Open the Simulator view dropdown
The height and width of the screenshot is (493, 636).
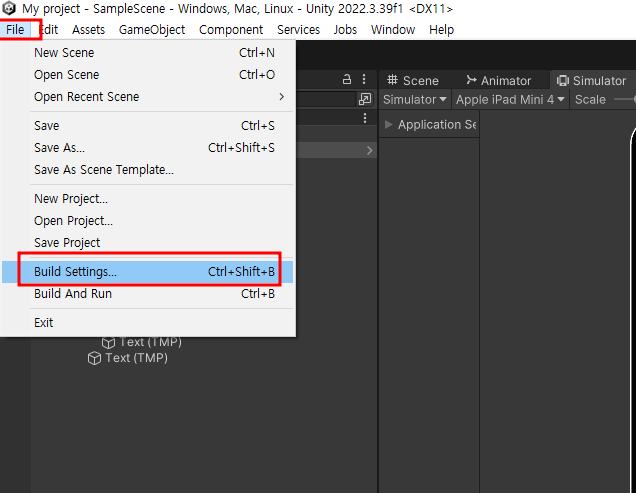pos(415,99)
